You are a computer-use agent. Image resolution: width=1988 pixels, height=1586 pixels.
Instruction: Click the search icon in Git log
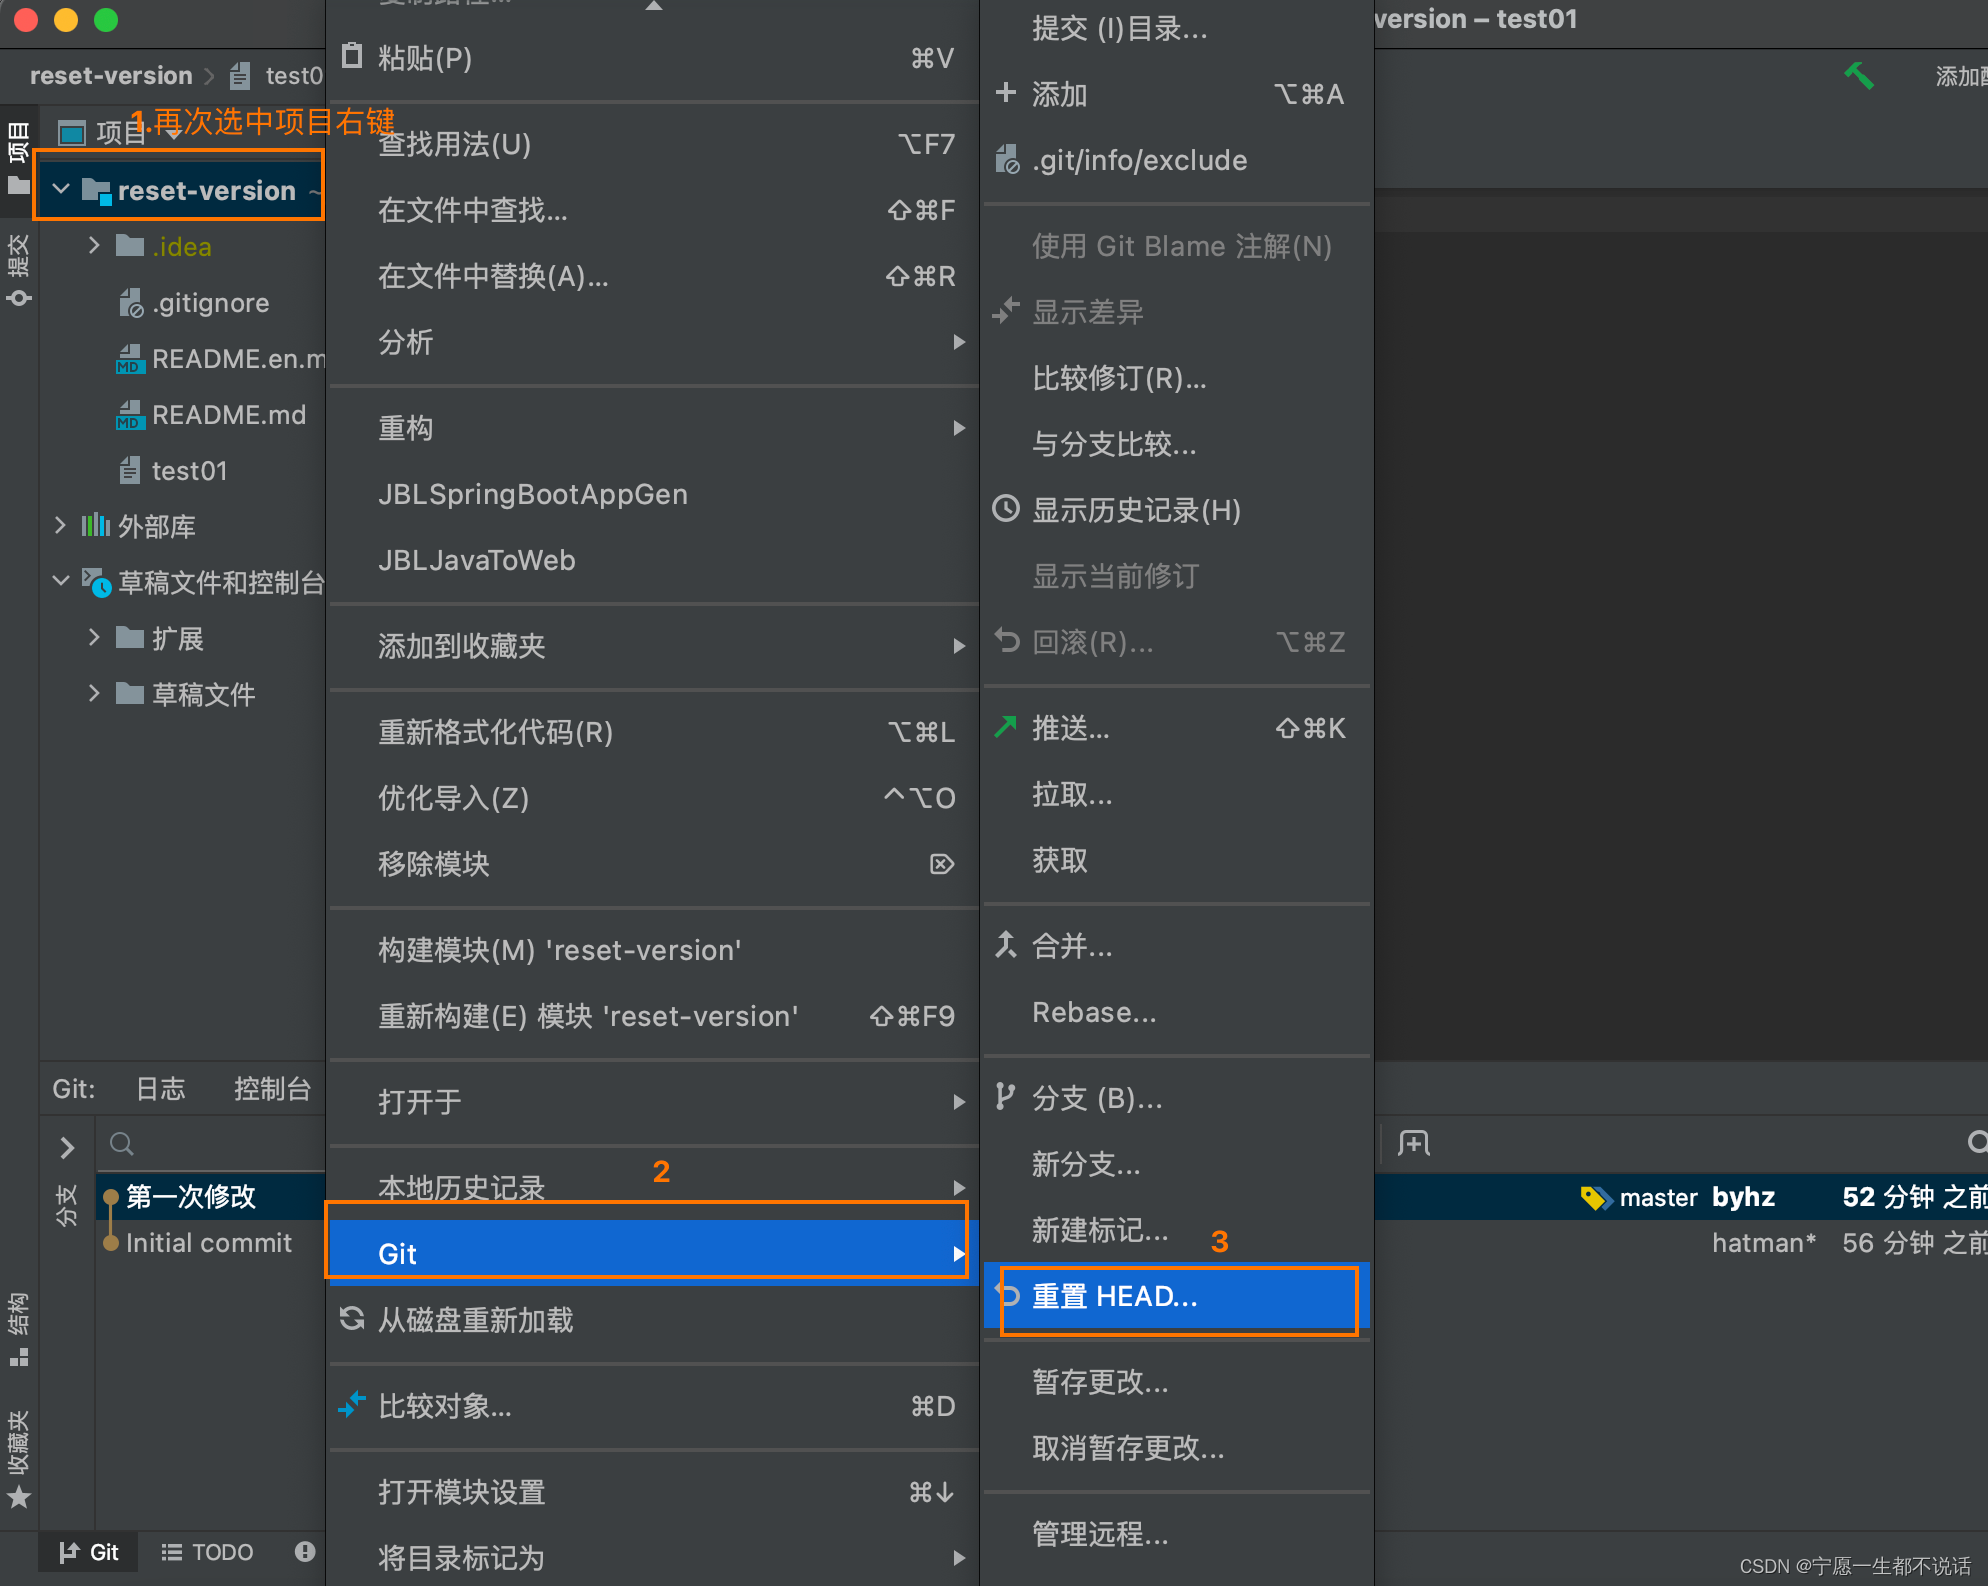click(122, 1143)
